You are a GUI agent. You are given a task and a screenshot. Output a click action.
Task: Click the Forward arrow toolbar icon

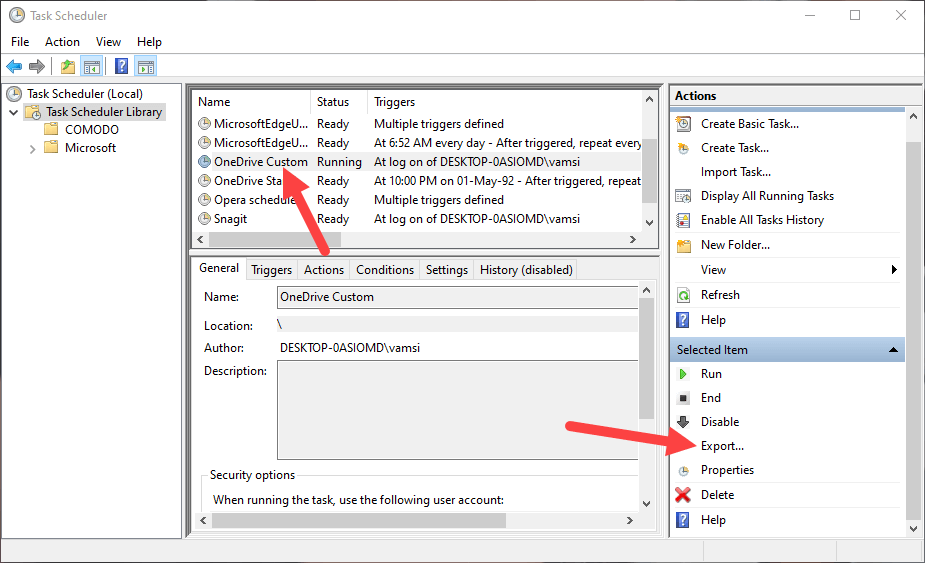(37, 66)
